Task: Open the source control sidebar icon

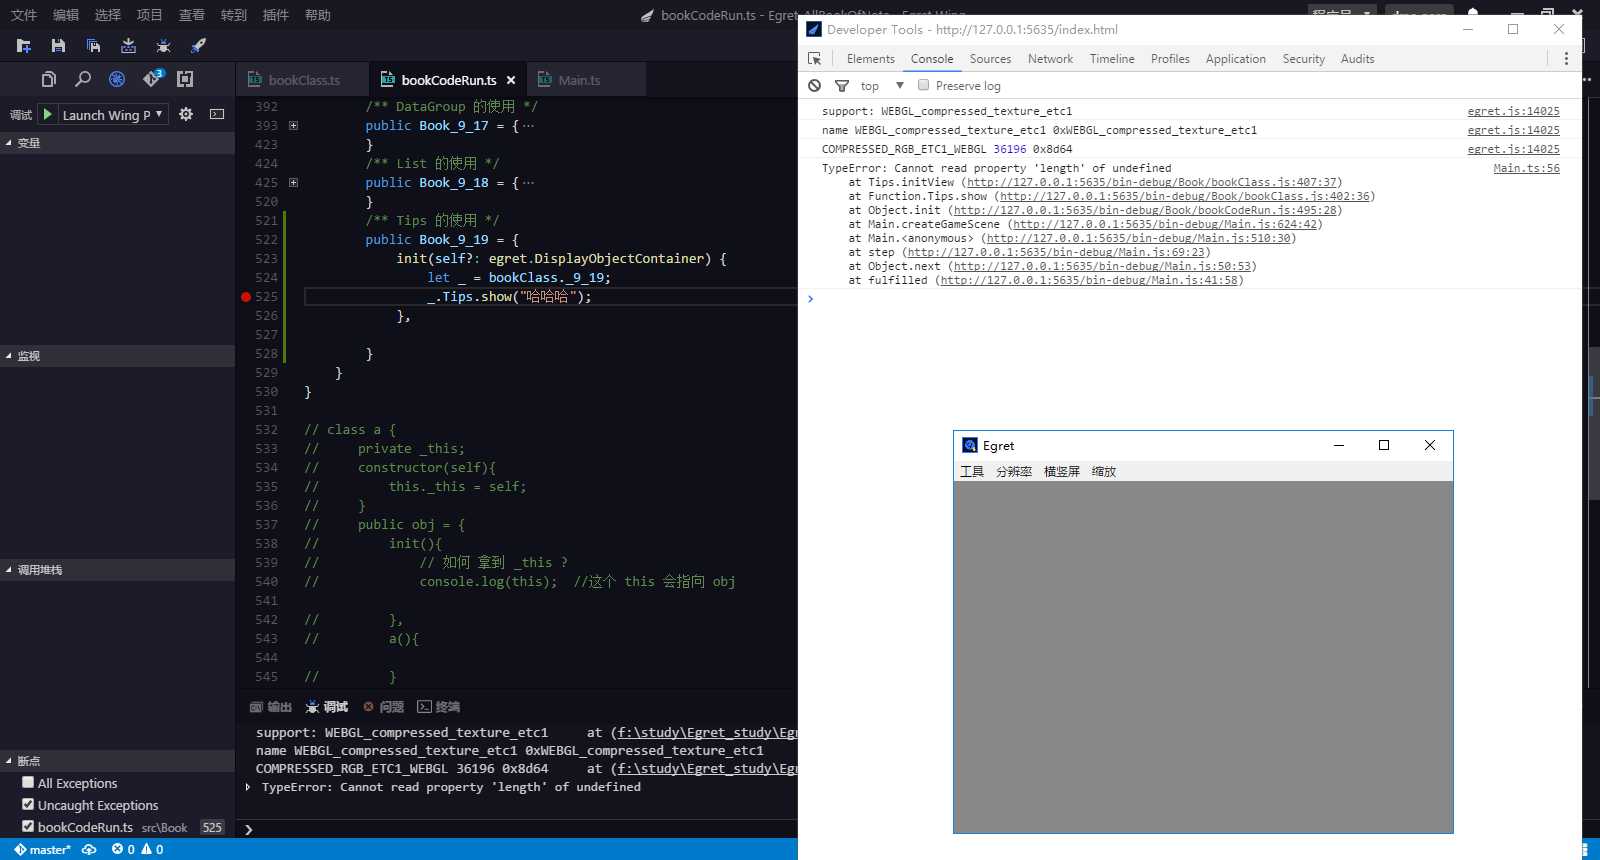Action: 152,78
